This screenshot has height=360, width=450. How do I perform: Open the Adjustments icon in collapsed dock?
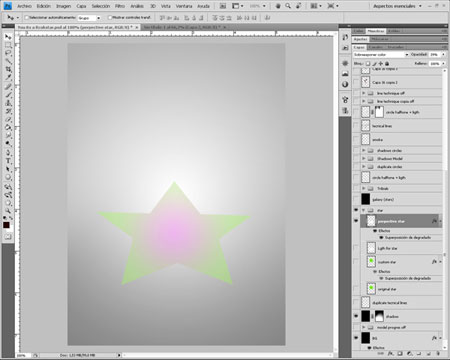345,84
